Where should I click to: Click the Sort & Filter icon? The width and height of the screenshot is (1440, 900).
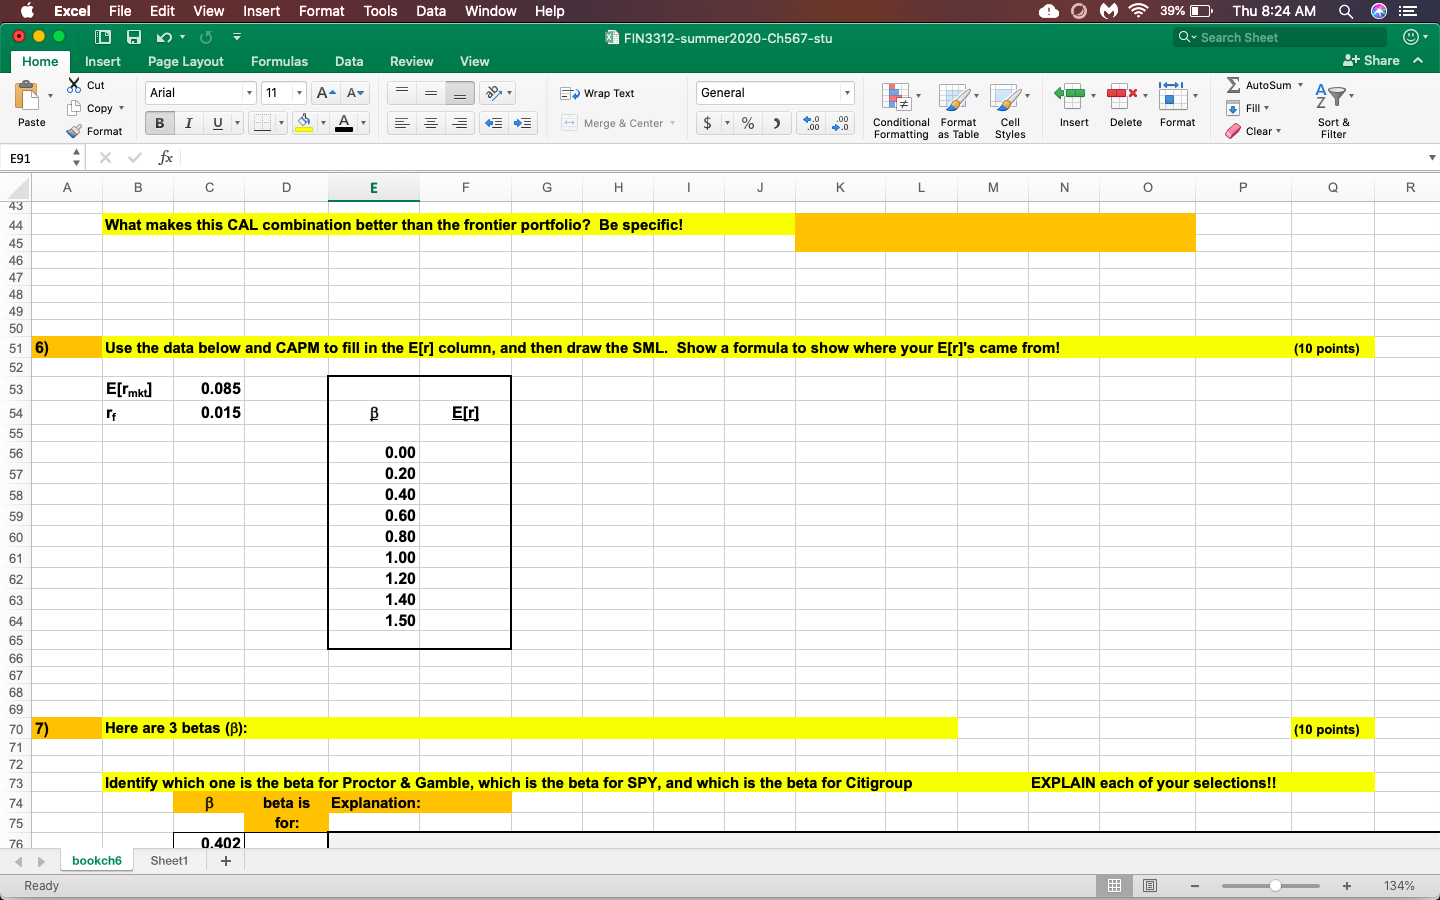pos(1333,110)
